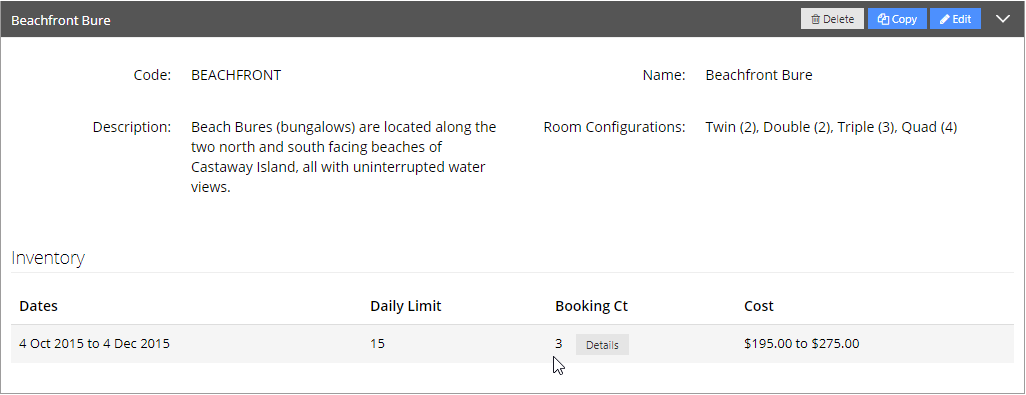Click the trash can icon on Delete
The height and width of the screenshot is (395, 1026).
coord(815,20)
